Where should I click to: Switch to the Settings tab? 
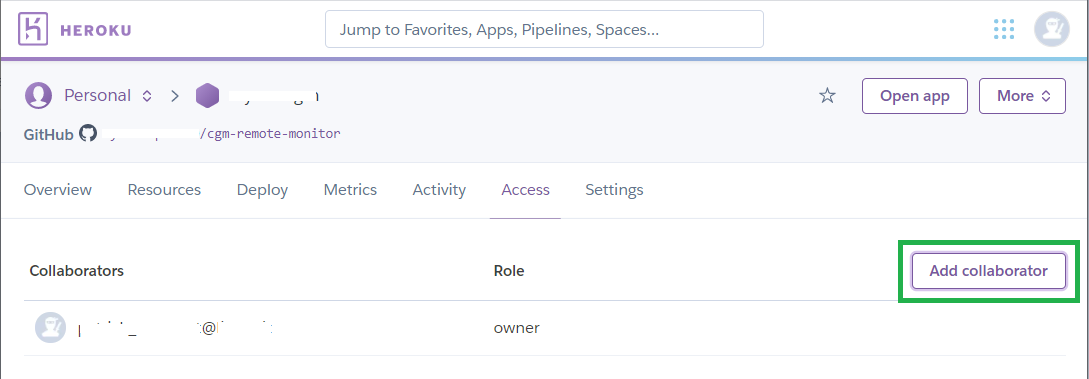[x=614, y=190]
